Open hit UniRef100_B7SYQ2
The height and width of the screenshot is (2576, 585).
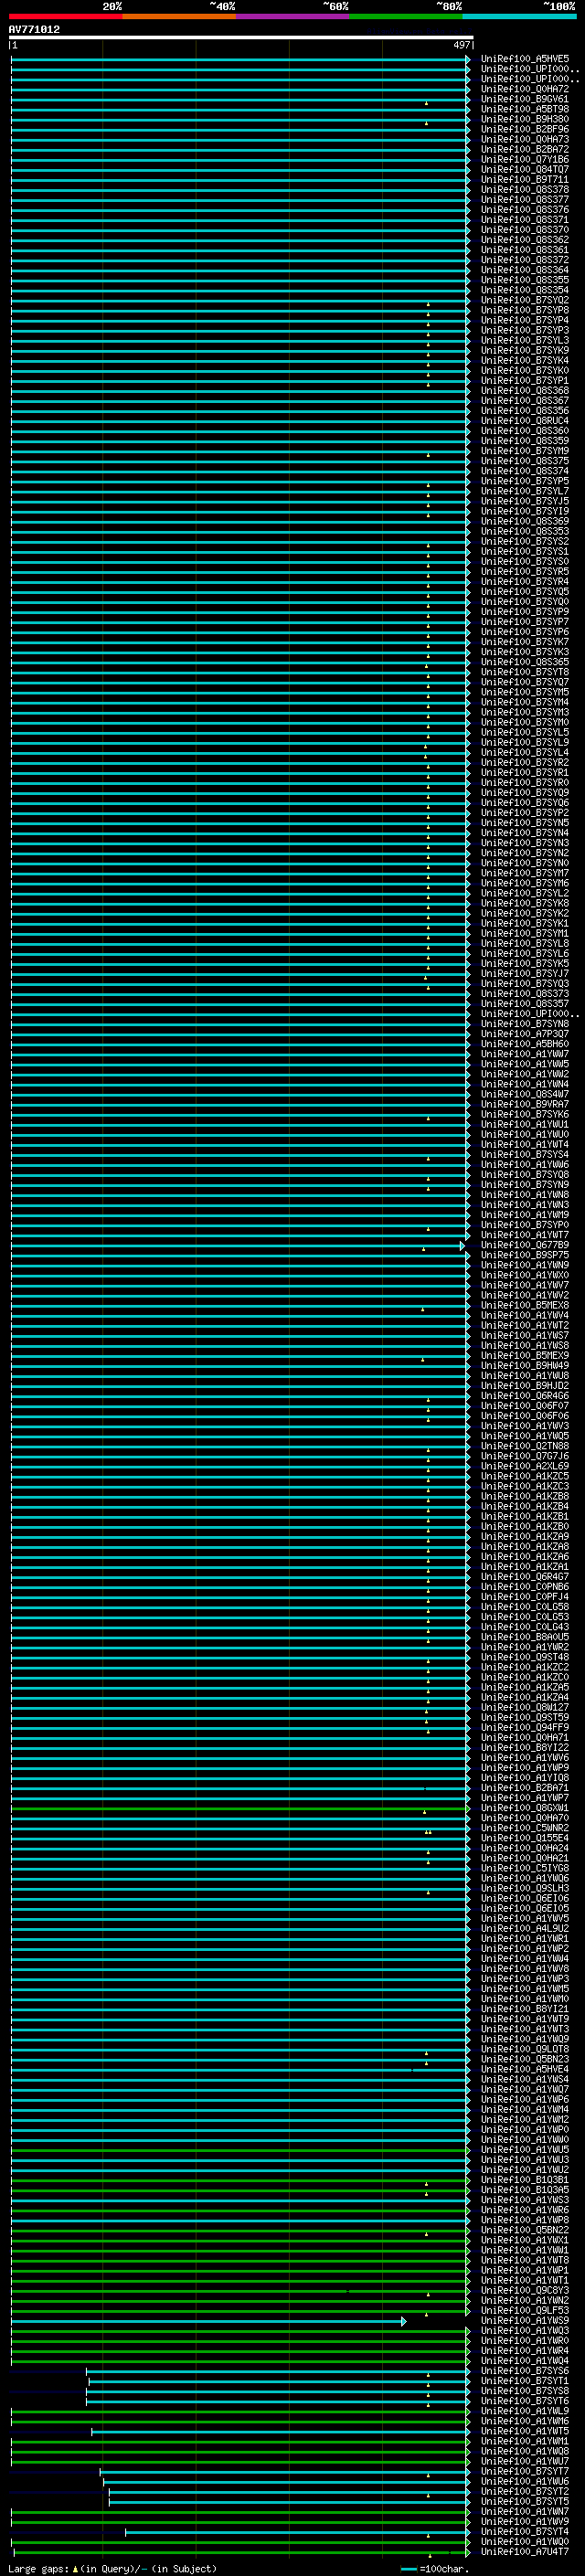pos(525,300)
